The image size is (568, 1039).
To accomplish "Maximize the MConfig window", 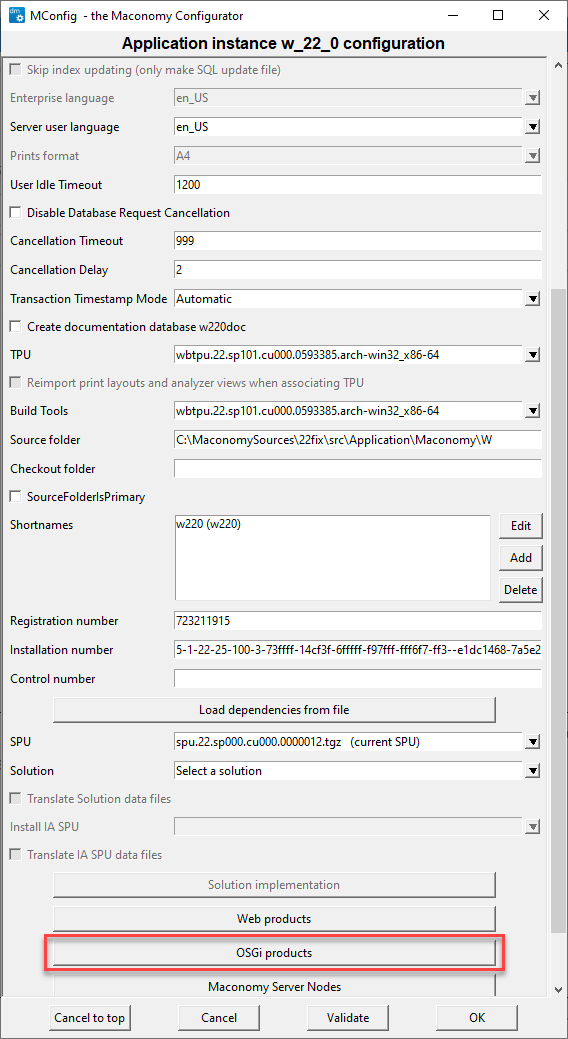I will pos(498,15).
